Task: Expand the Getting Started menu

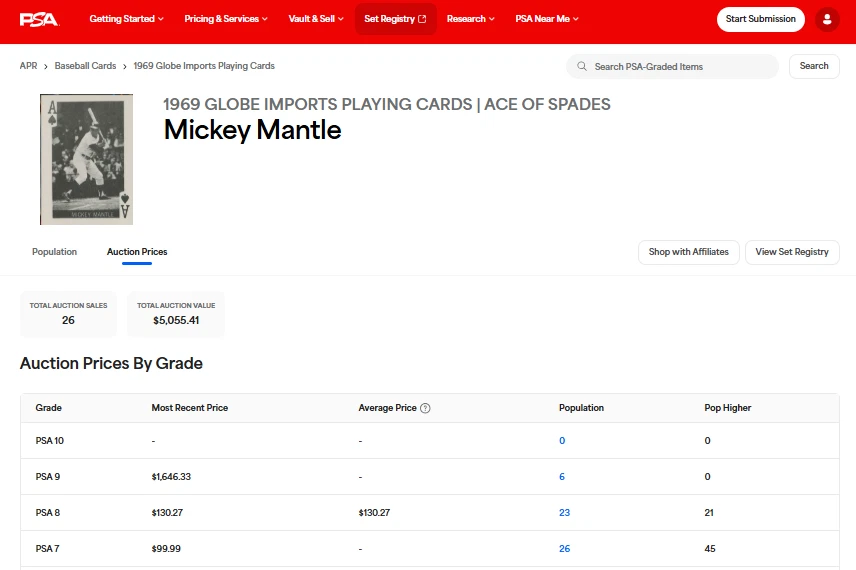Action: [127, 19]
